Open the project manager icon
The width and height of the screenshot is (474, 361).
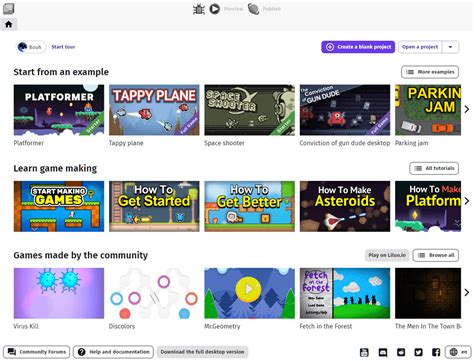[x=8, y=9]
